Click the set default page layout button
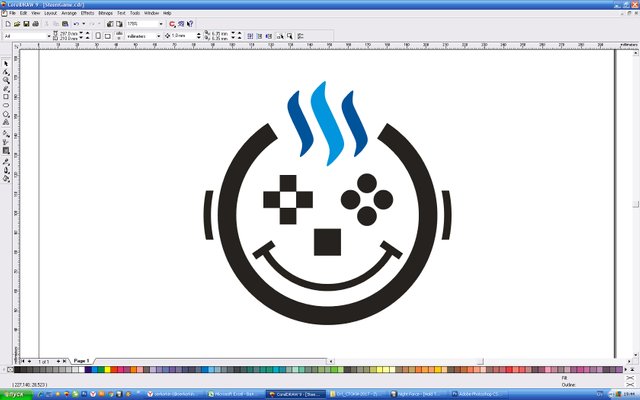This screenshot has height=400, width=640. point(118,36)
